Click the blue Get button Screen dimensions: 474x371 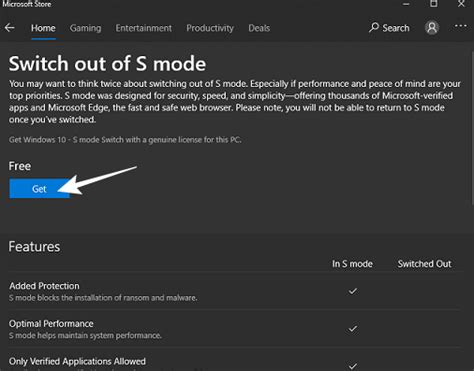pyautogui.click(x=39, y=189)
